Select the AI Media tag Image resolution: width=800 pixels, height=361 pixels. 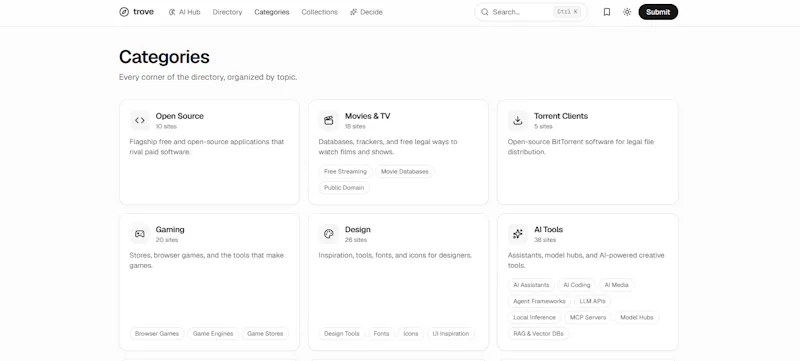click(x=616, y=285)
